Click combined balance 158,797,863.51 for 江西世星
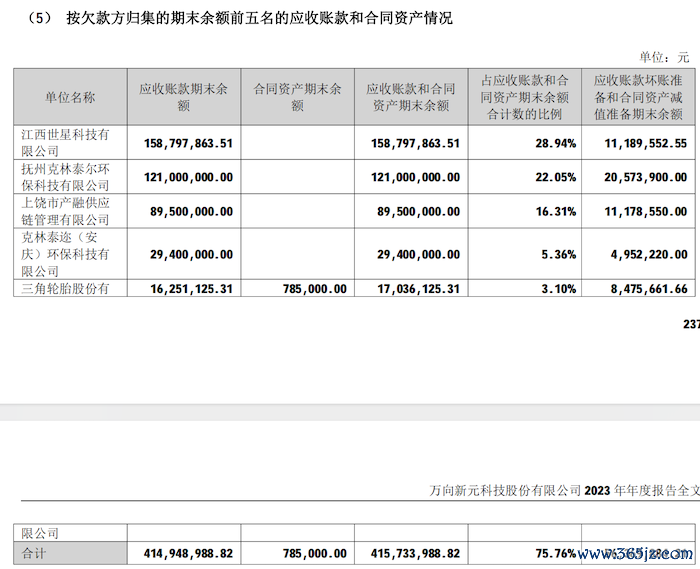The image size is (700, 569). click(415, 143)
